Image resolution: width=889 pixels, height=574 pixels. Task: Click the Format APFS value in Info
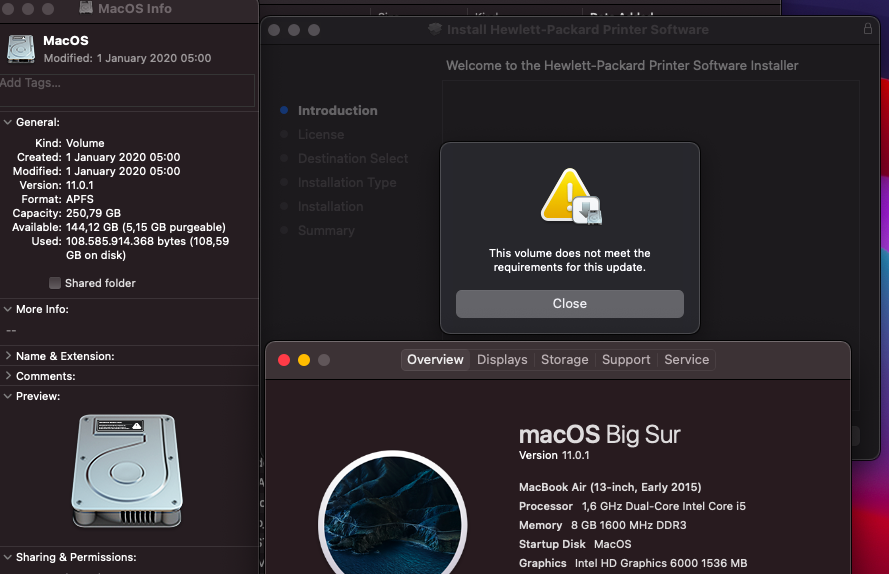click(79, 199)
